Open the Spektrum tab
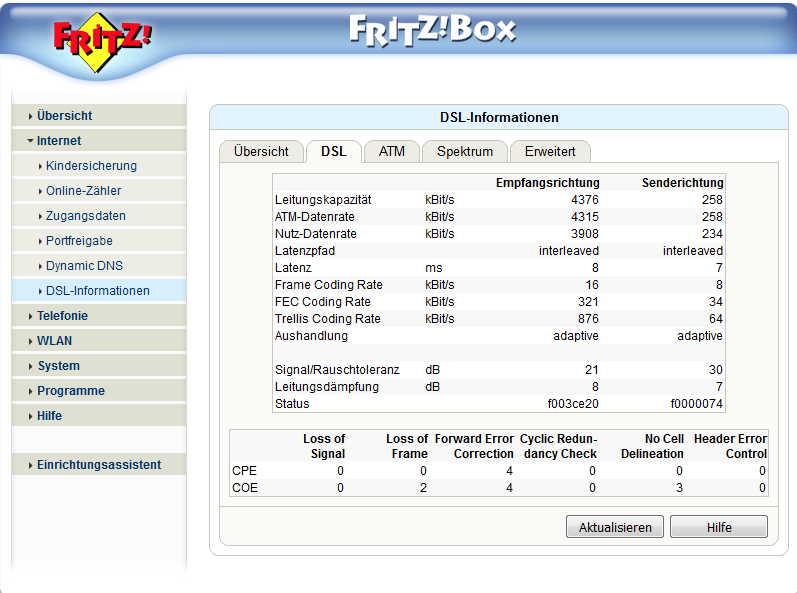 pos(465,151)
